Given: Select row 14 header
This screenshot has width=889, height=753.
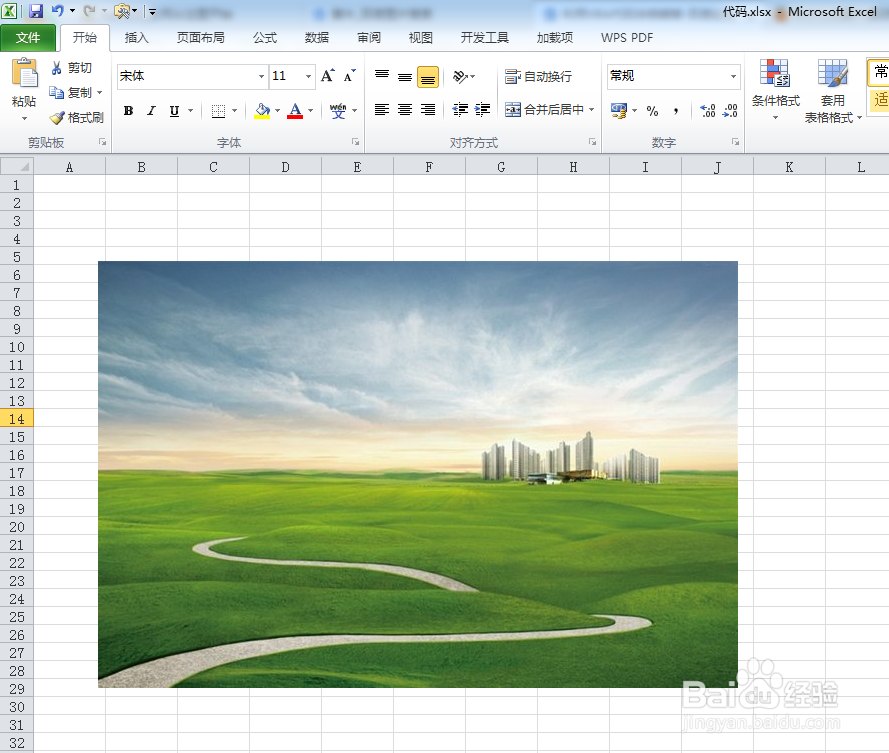Looking at the screenshot, I should point(16,418).
